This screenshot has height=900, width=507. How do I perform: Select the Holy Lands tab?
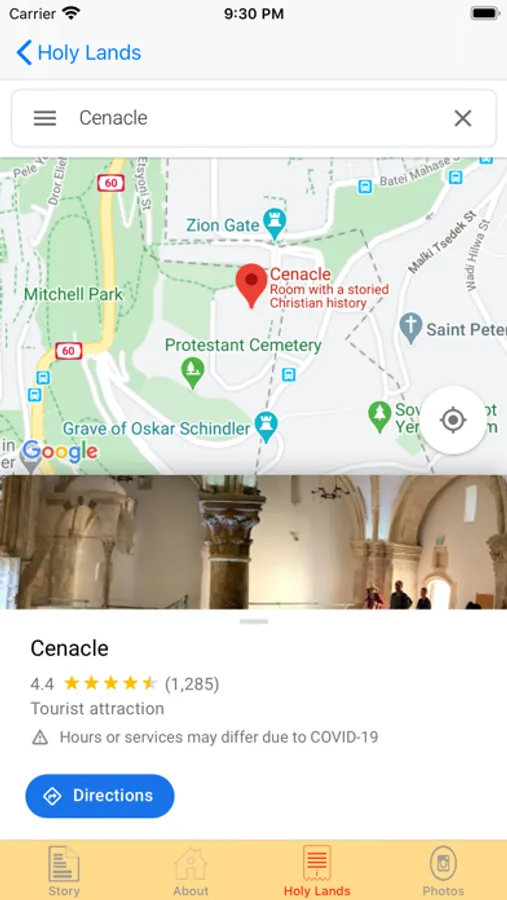[x=317, y=871]
